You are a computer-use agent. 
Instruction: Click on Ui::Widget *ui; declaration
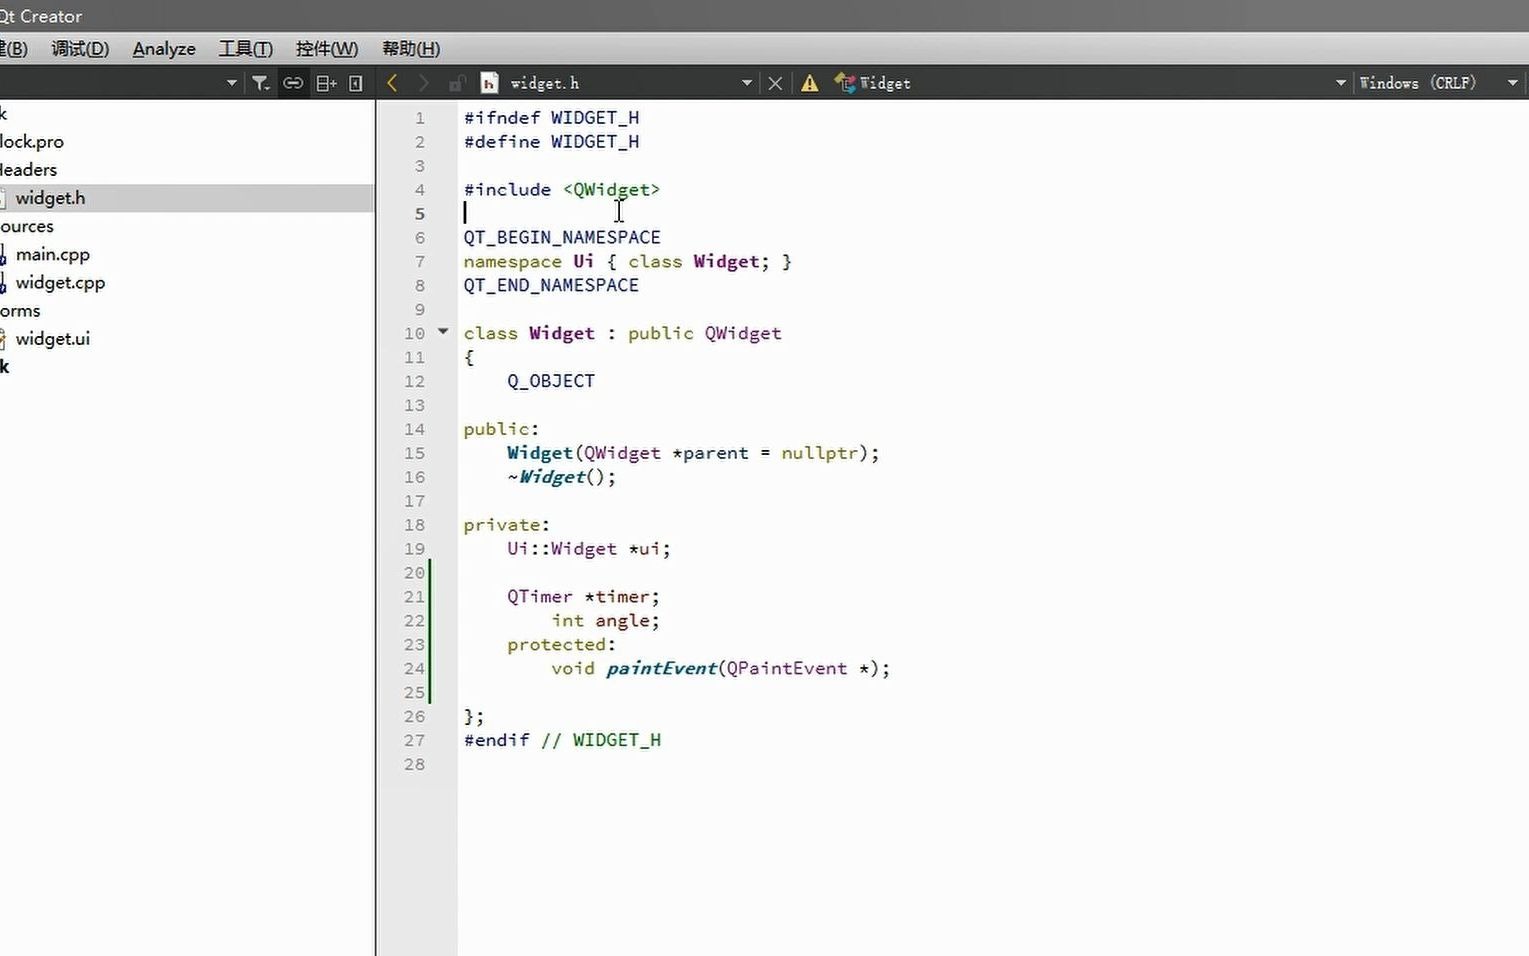589,549
